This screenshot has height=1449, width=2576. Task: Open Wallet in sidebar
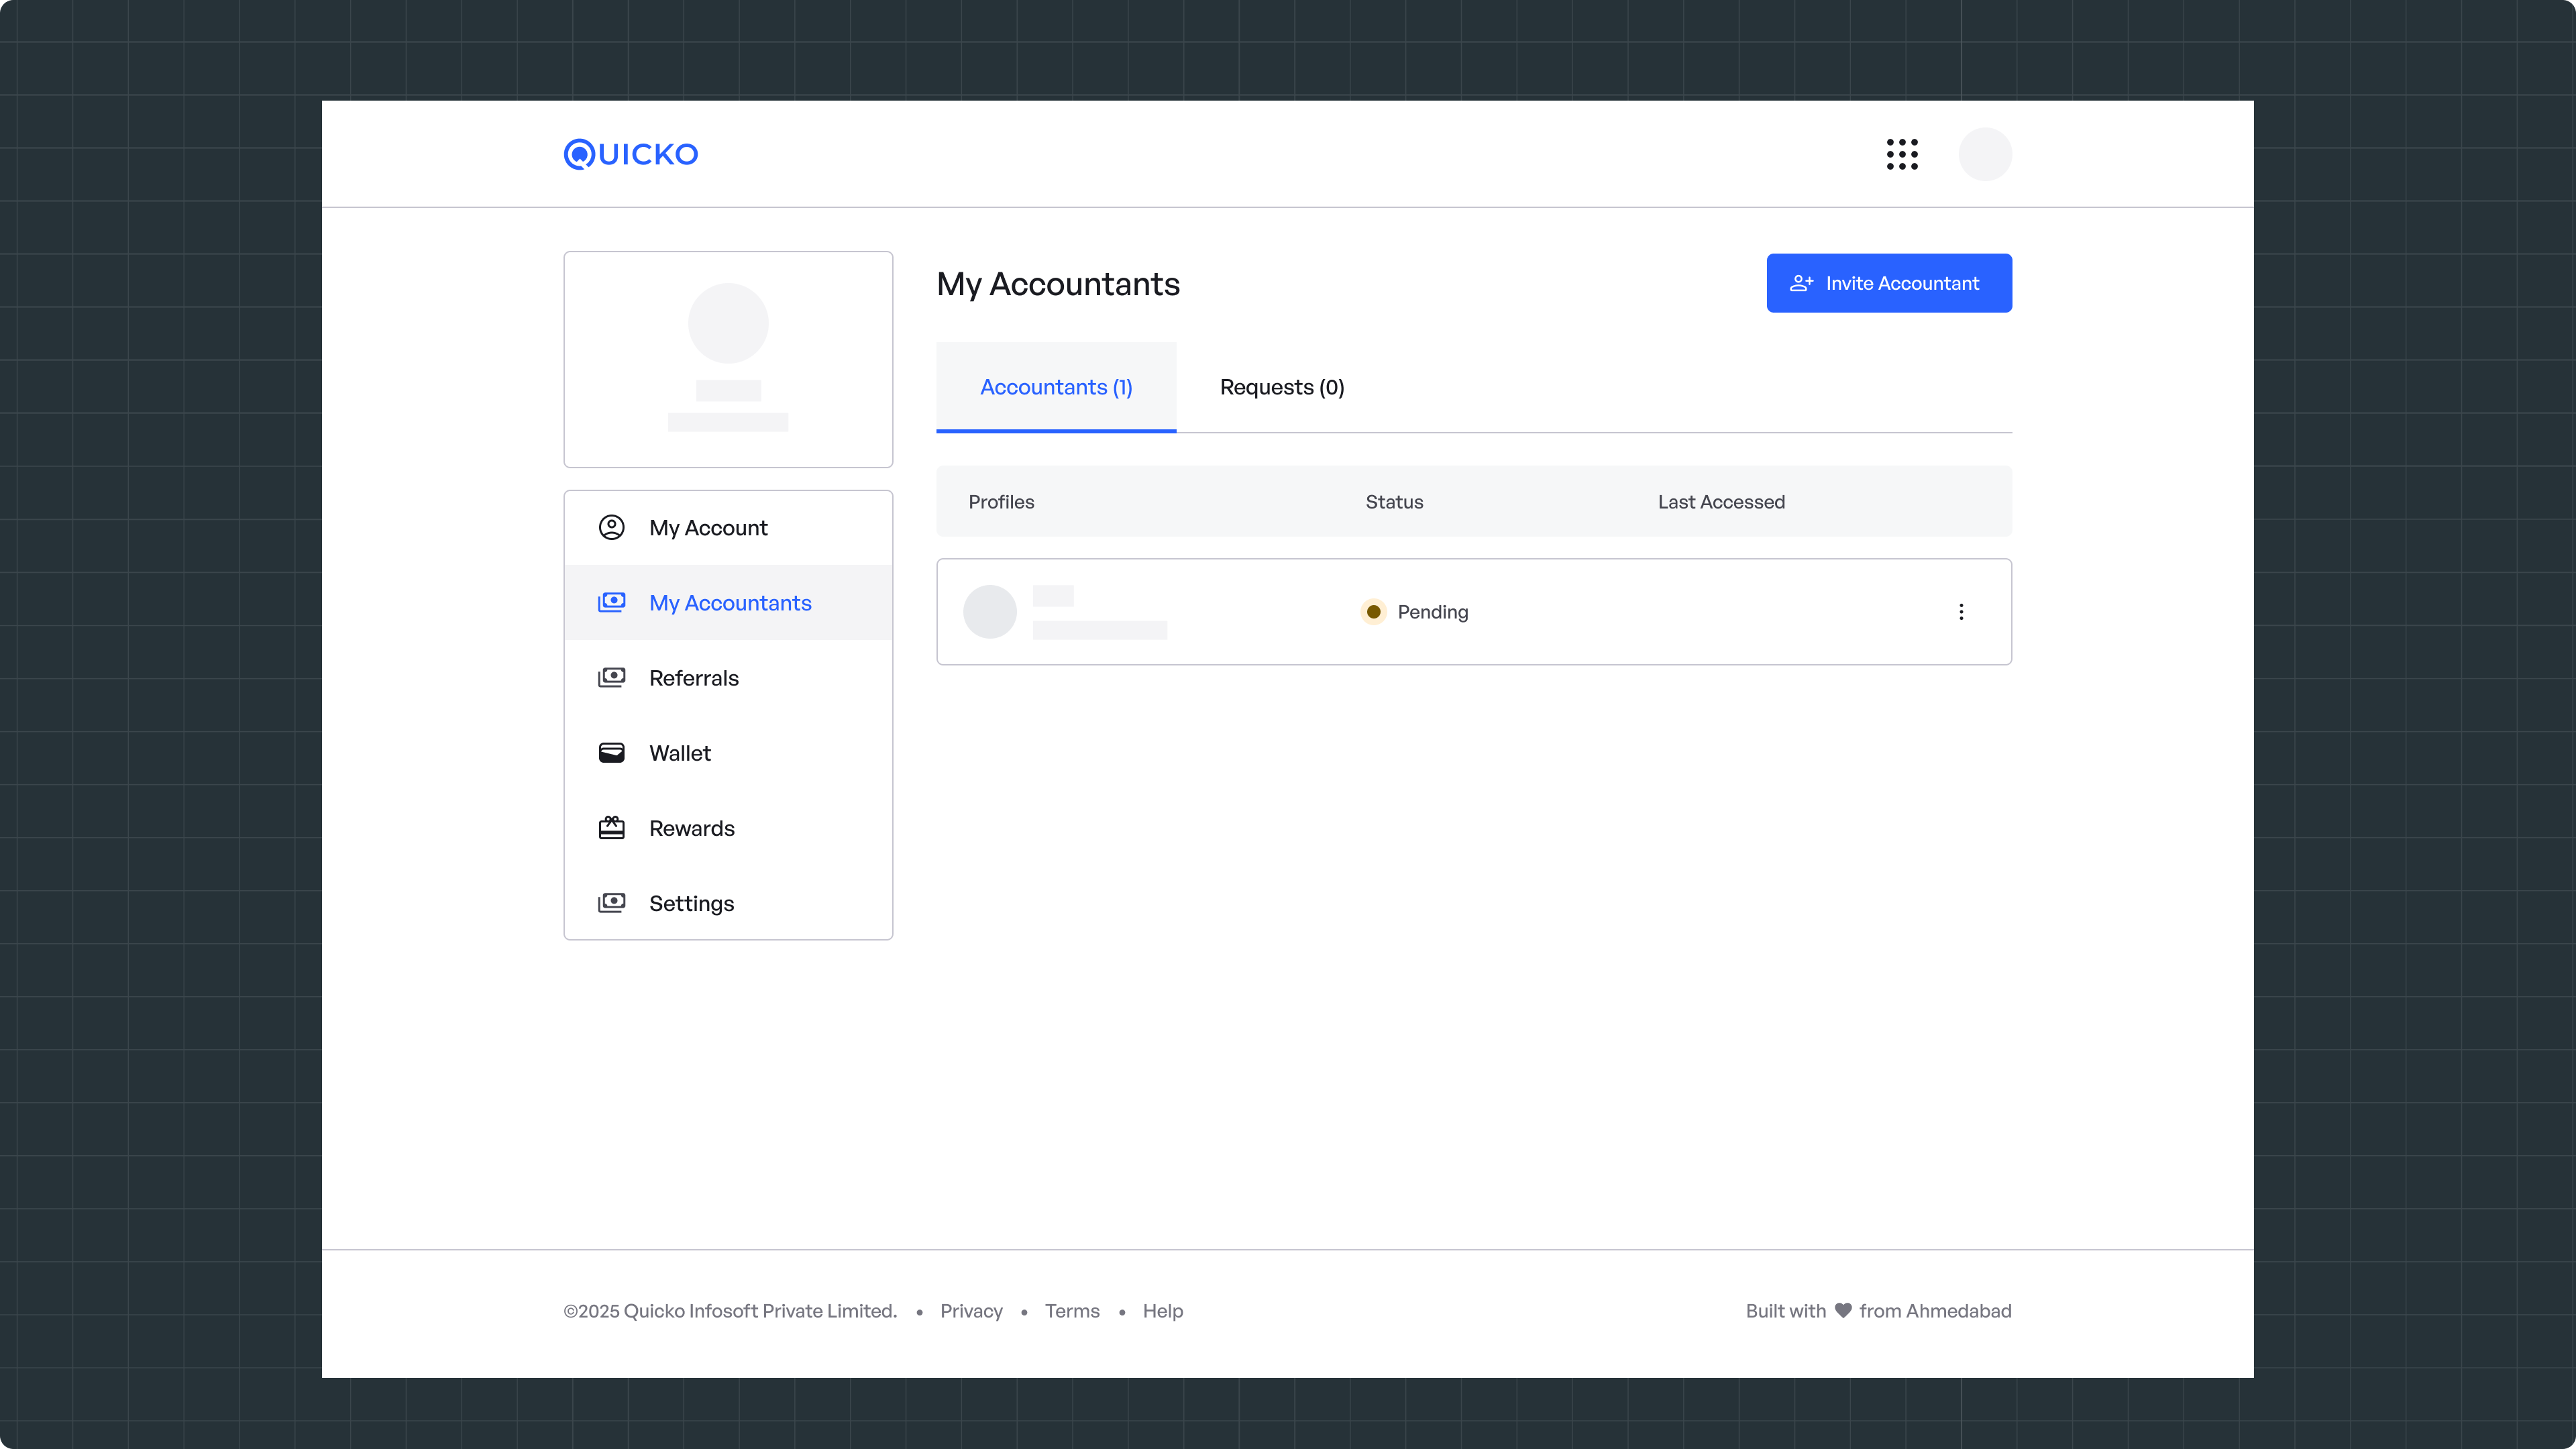tap(728, 752)
